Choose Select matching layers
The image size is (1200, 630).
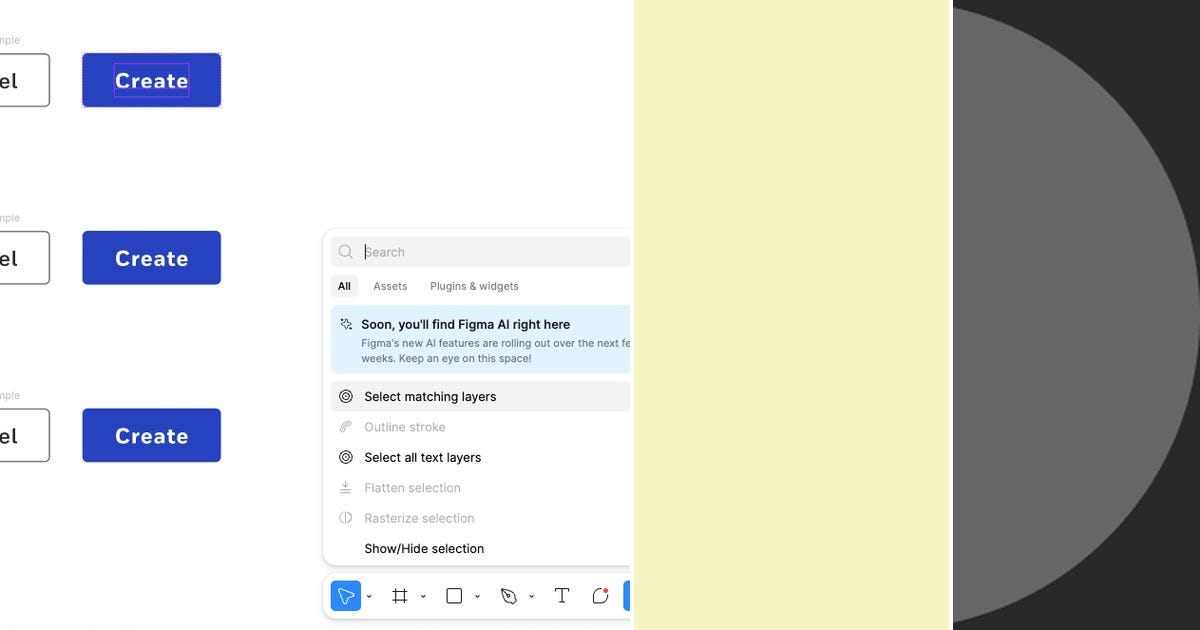(430, 396)
